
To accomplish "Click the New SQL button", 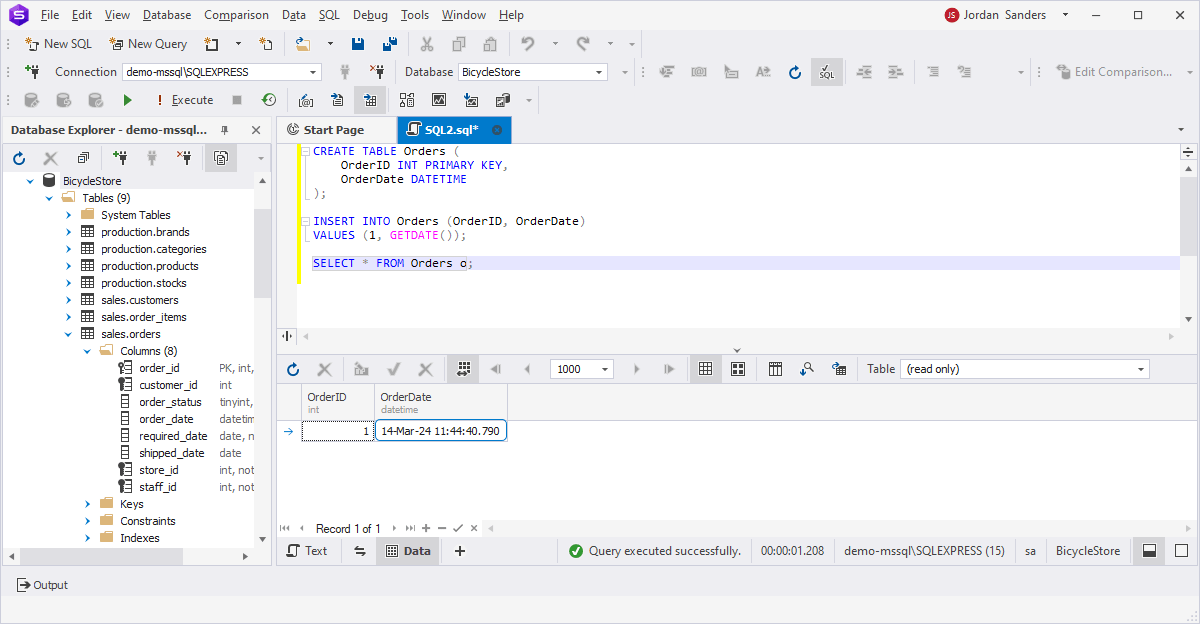I will [58, 44].
